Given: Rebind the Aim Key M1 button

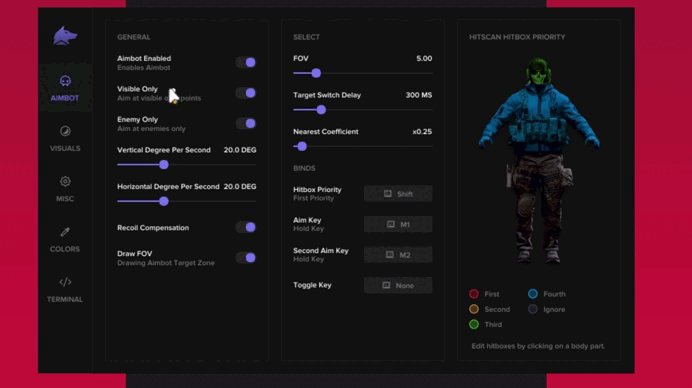Looking at the screenshot, I should pyautogui.click(x=398, y=224).
